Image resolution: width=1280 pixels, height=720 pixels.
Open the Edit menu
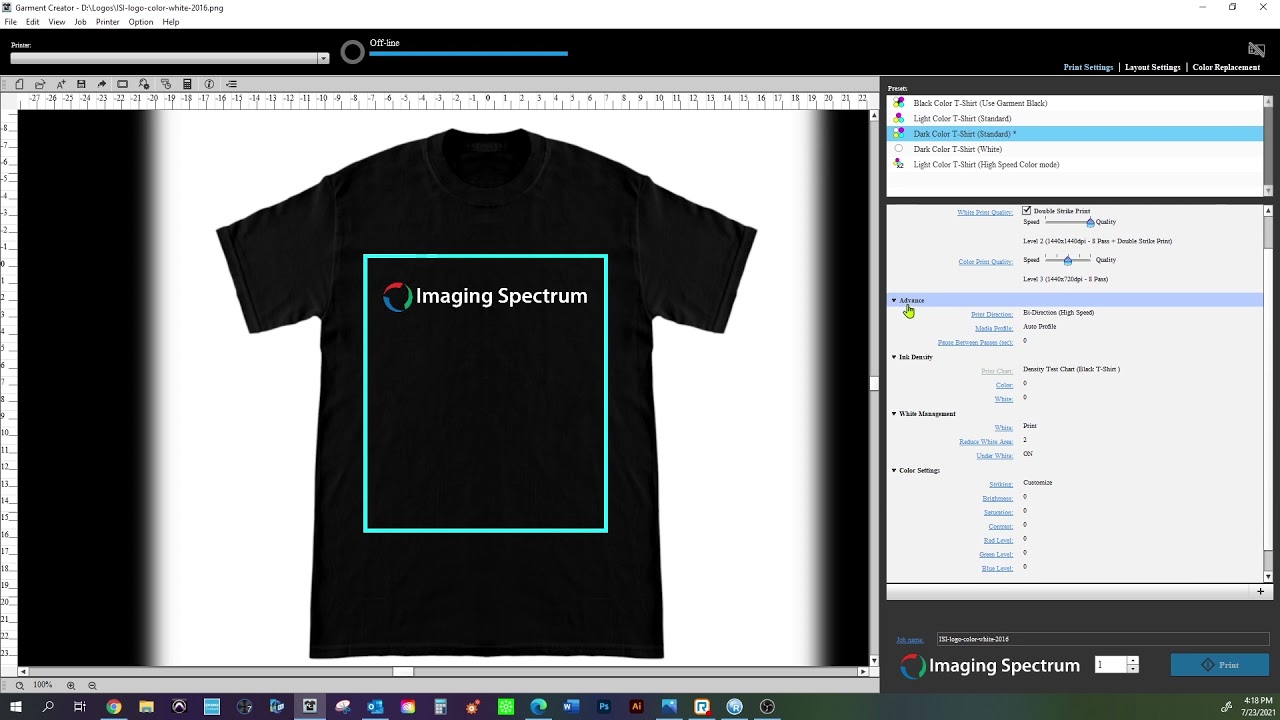click(33, 22)
